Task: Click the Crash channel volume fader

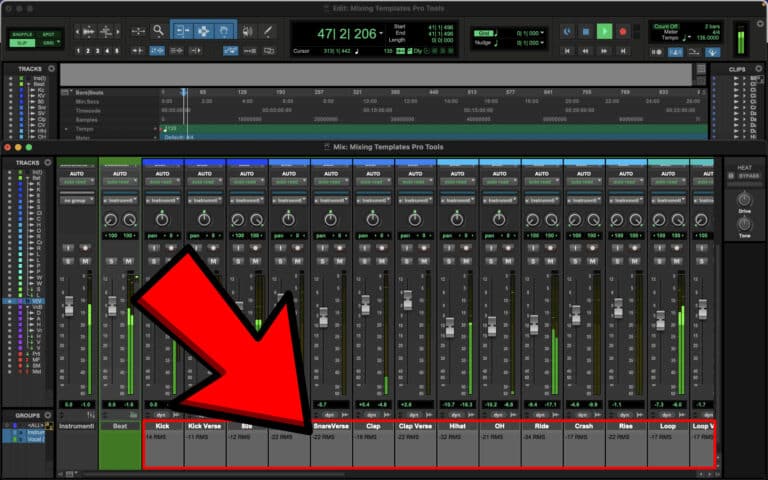Action: click(576, 315)
